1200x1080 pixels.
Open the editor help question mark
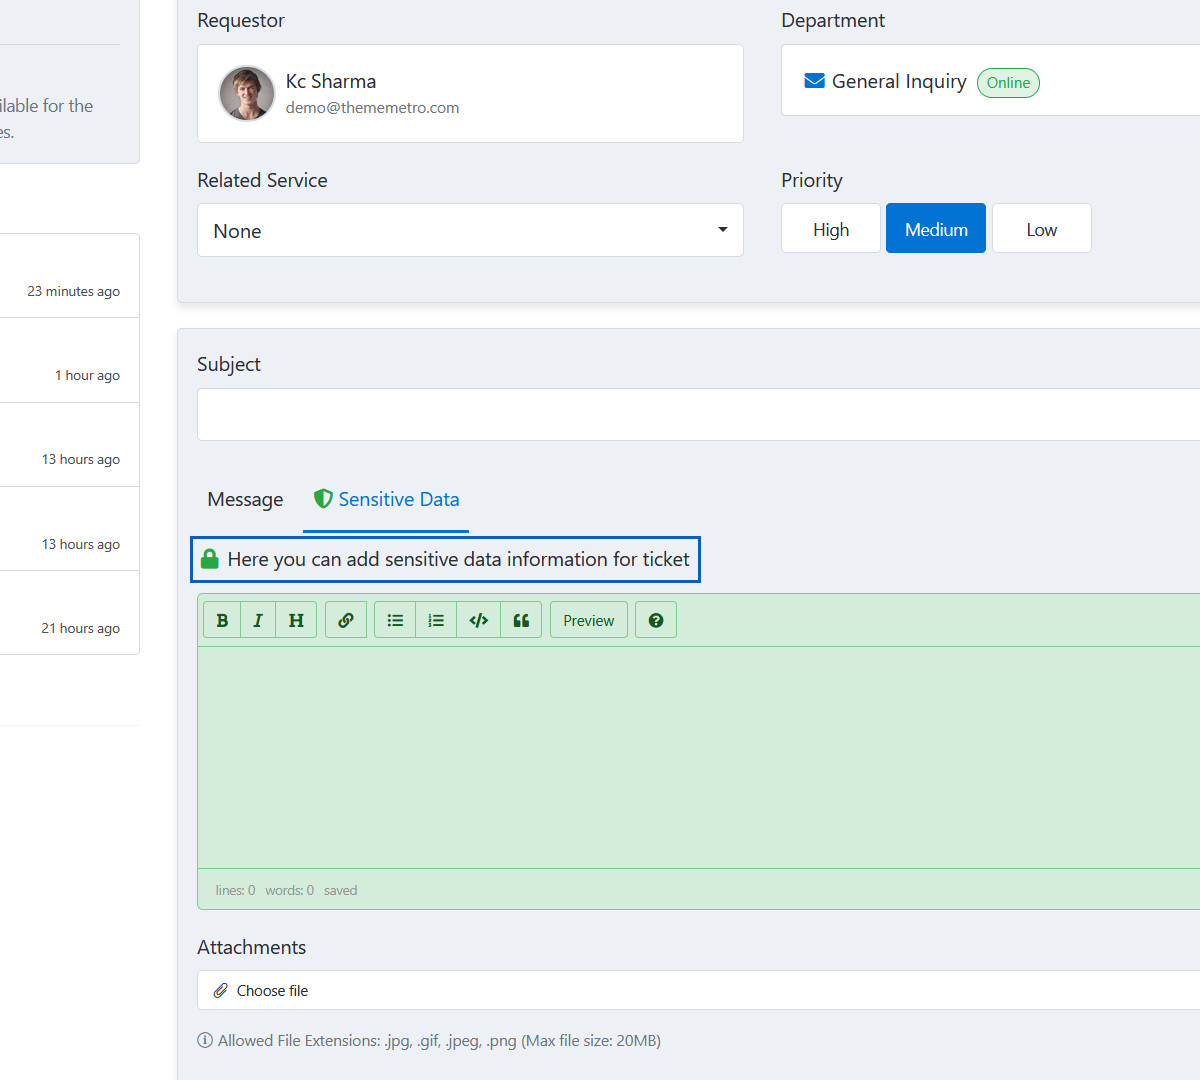tap(656, 620)
